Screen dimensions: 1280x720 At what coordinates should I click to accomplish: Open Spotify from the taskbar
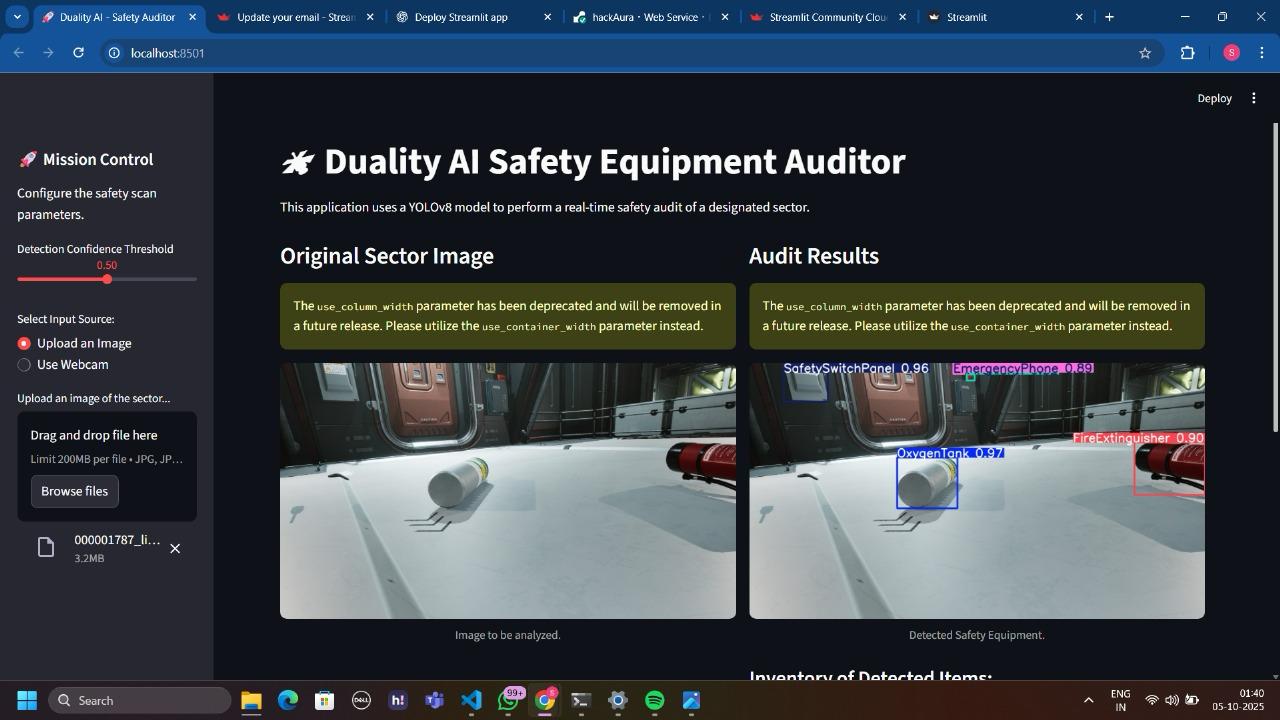click(x=655, y=700)
